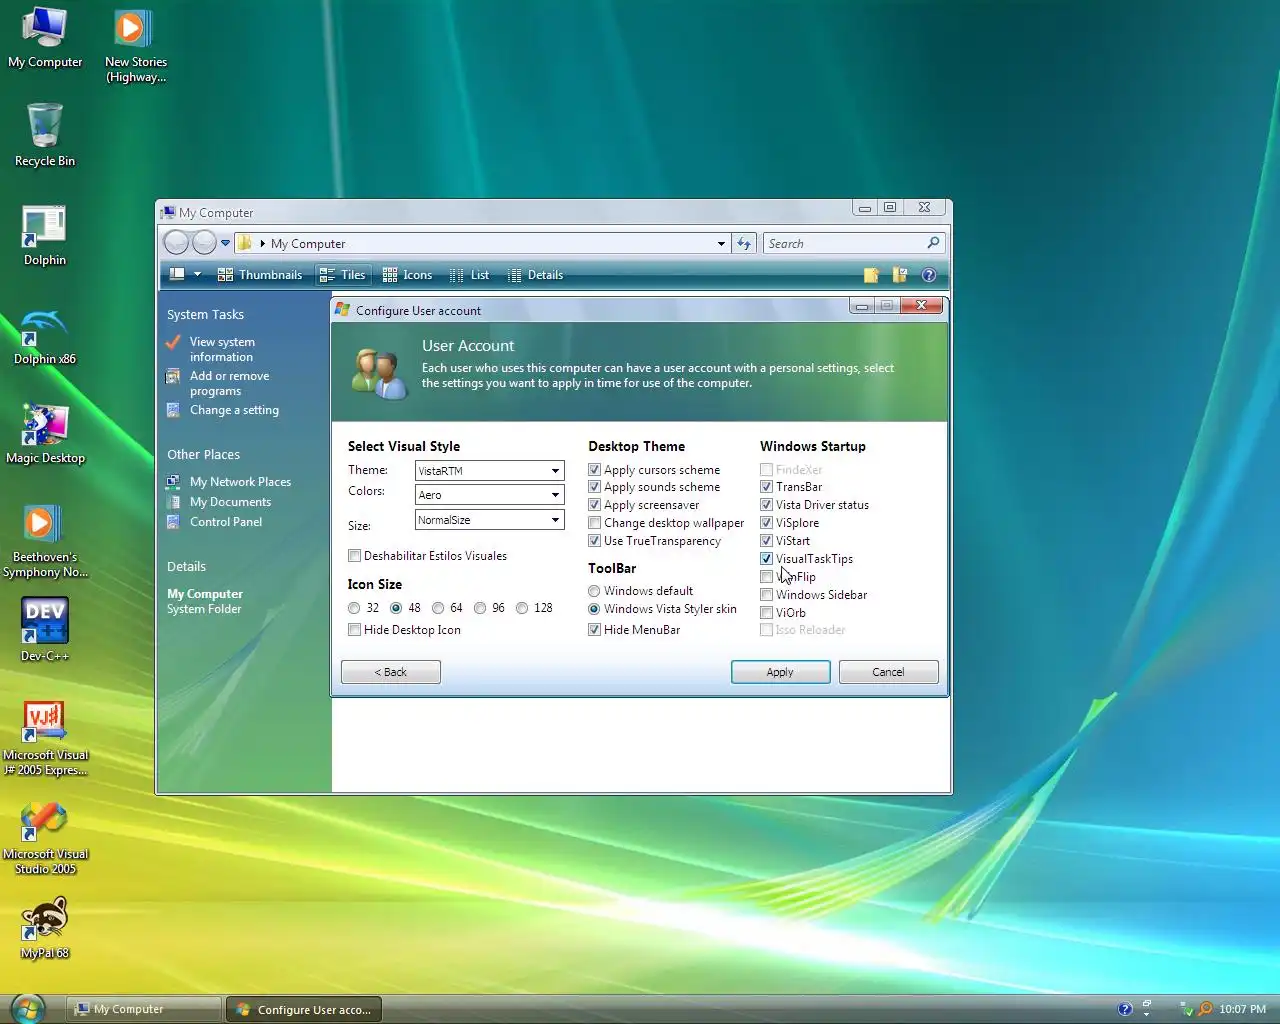1280x1024 pixels.
Task: Click the Apply button
Action: pos(780,672)
